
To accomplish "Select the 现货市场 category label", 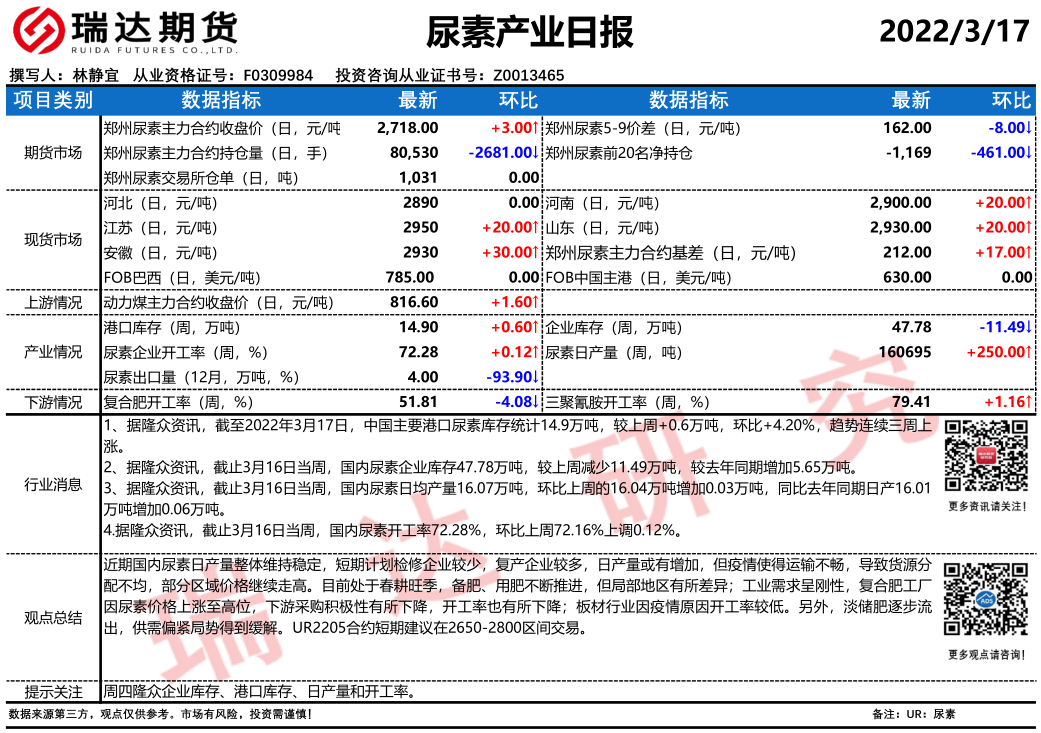I will pos(53,240).
